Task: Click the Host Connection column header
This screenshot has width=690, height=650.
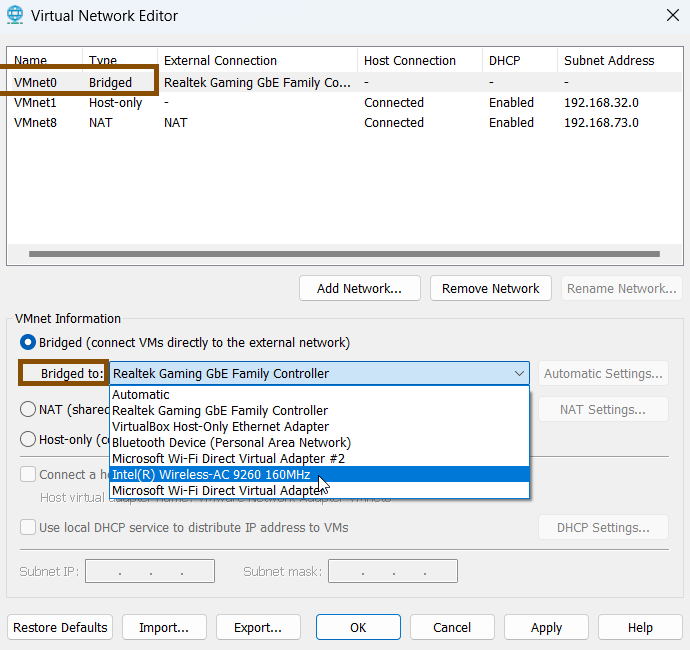Action: (x=420, y=60)
